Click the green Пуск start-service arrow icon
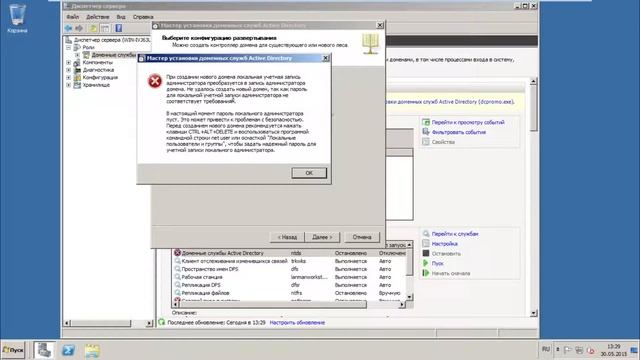Screen dimensions: 640x360 426,263
